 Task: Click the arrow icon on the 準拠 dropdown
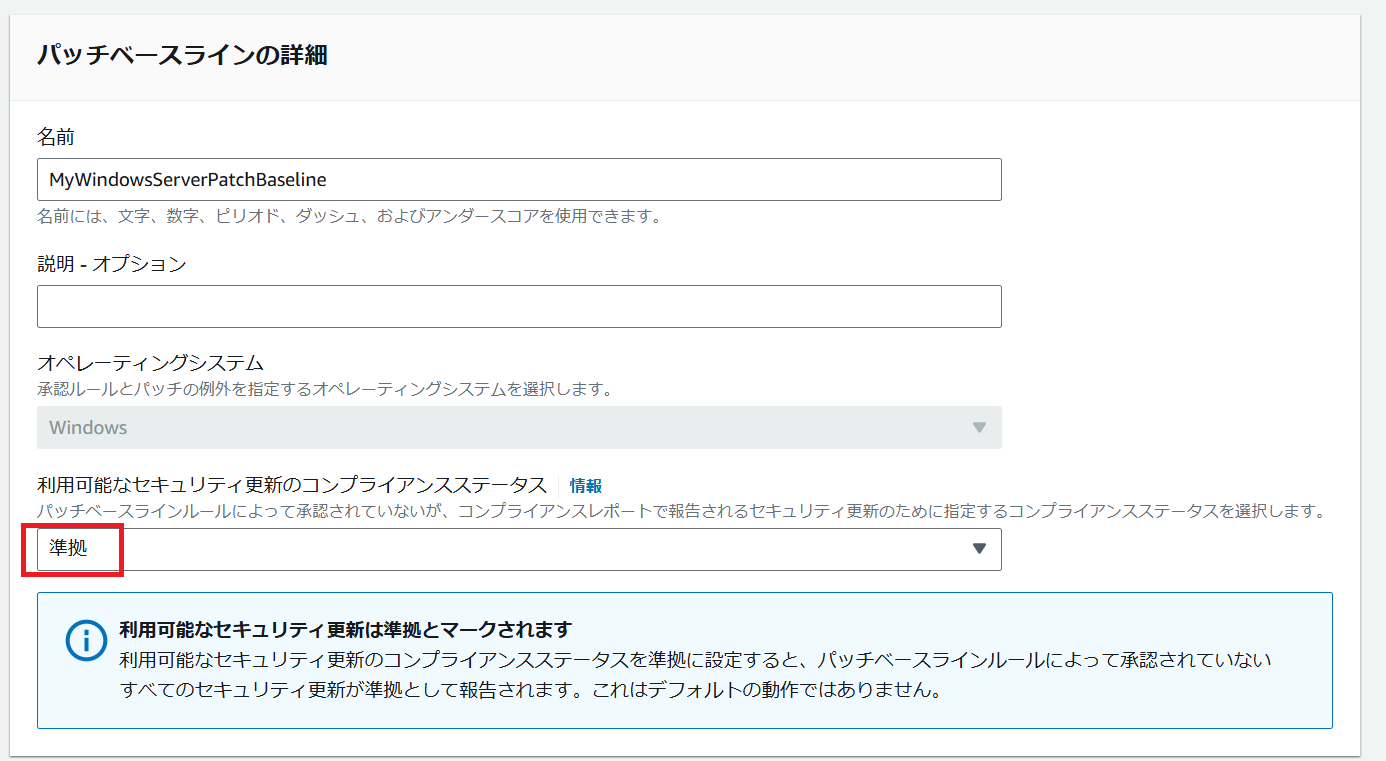point(979,549)
